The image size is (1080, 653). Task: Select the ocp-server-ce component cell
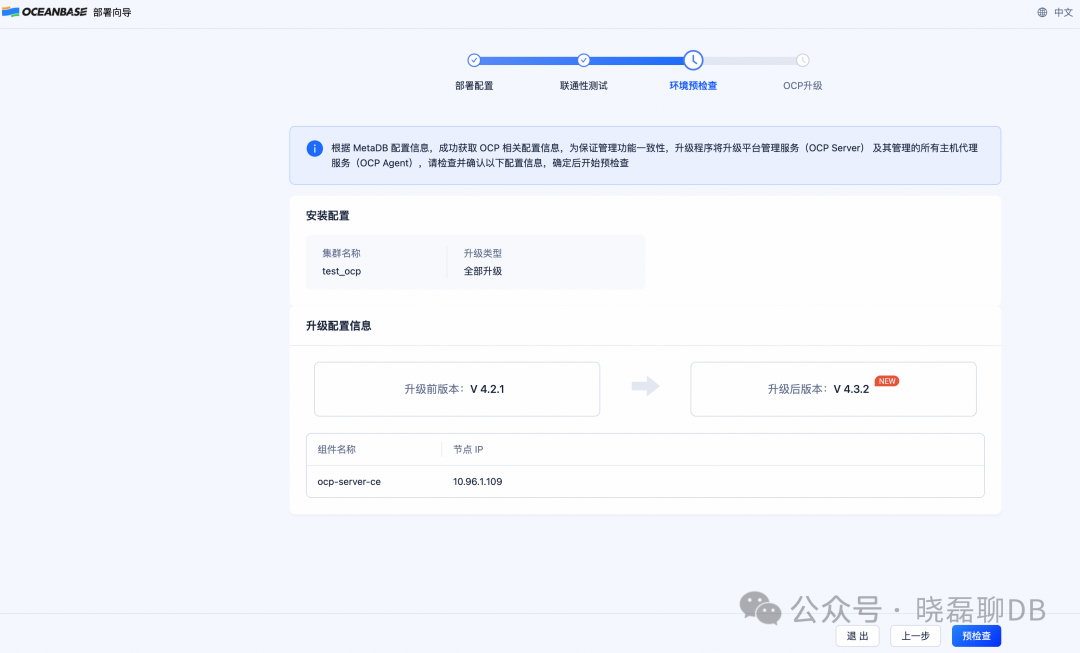pos(349,481)
